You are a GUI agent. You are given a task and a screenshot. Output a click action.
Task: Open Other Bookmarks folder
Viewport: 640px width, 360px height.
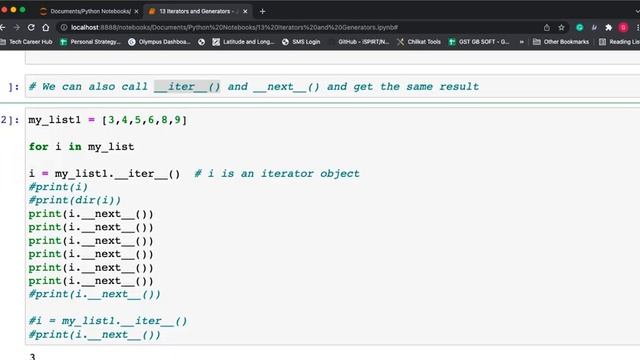click(561, 42)
